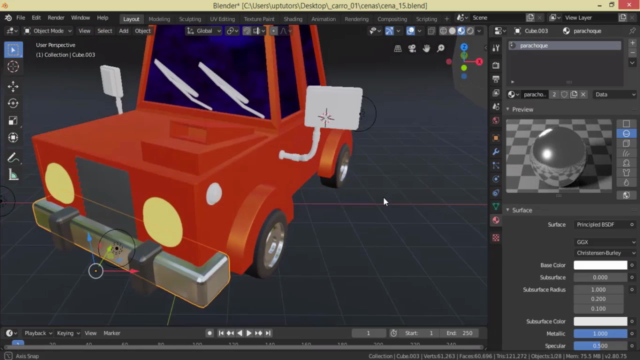Open the File menu
Screen dimensions: 640x360
click(x=20, y=18)
